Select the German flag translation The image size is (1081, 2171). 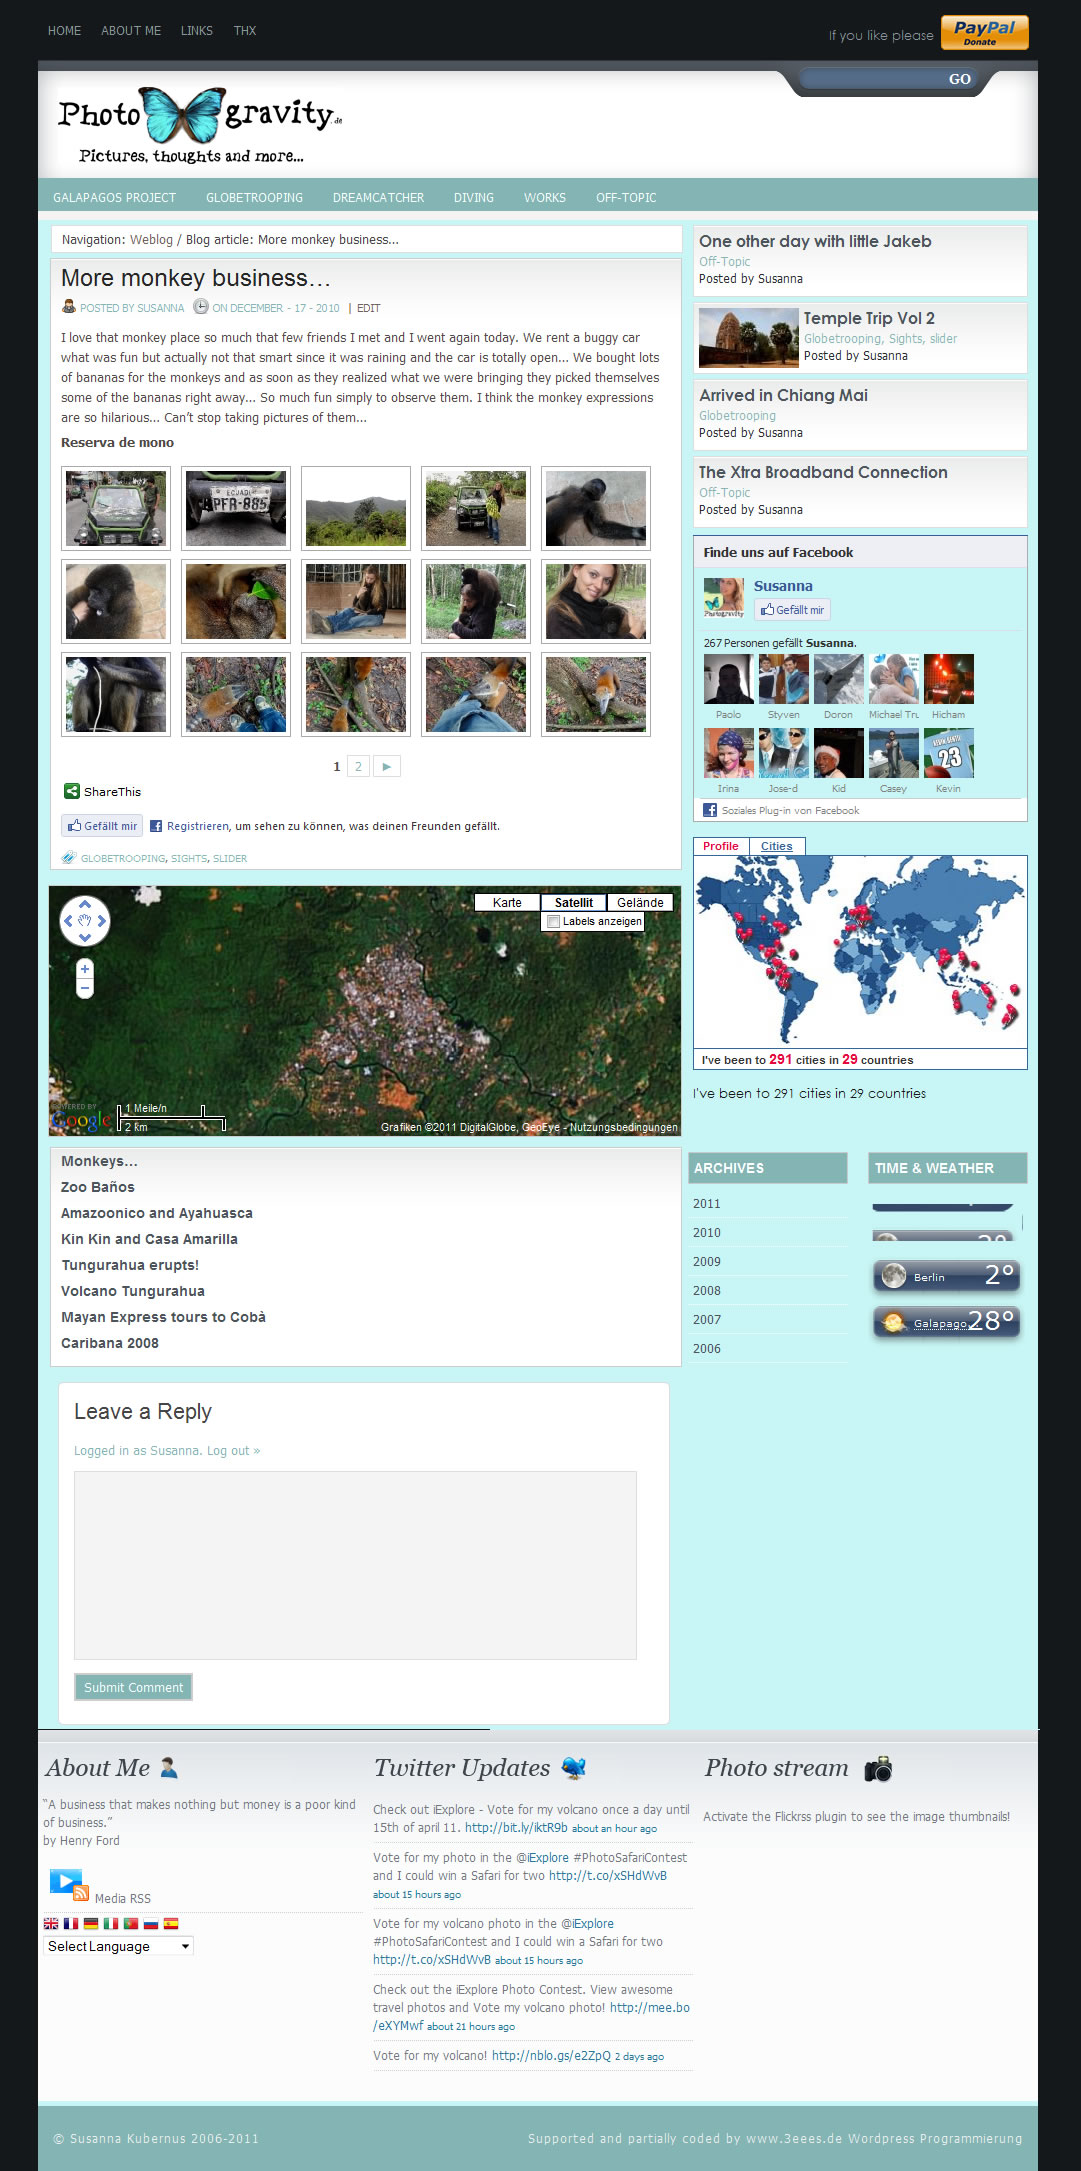coord(91,1923)
